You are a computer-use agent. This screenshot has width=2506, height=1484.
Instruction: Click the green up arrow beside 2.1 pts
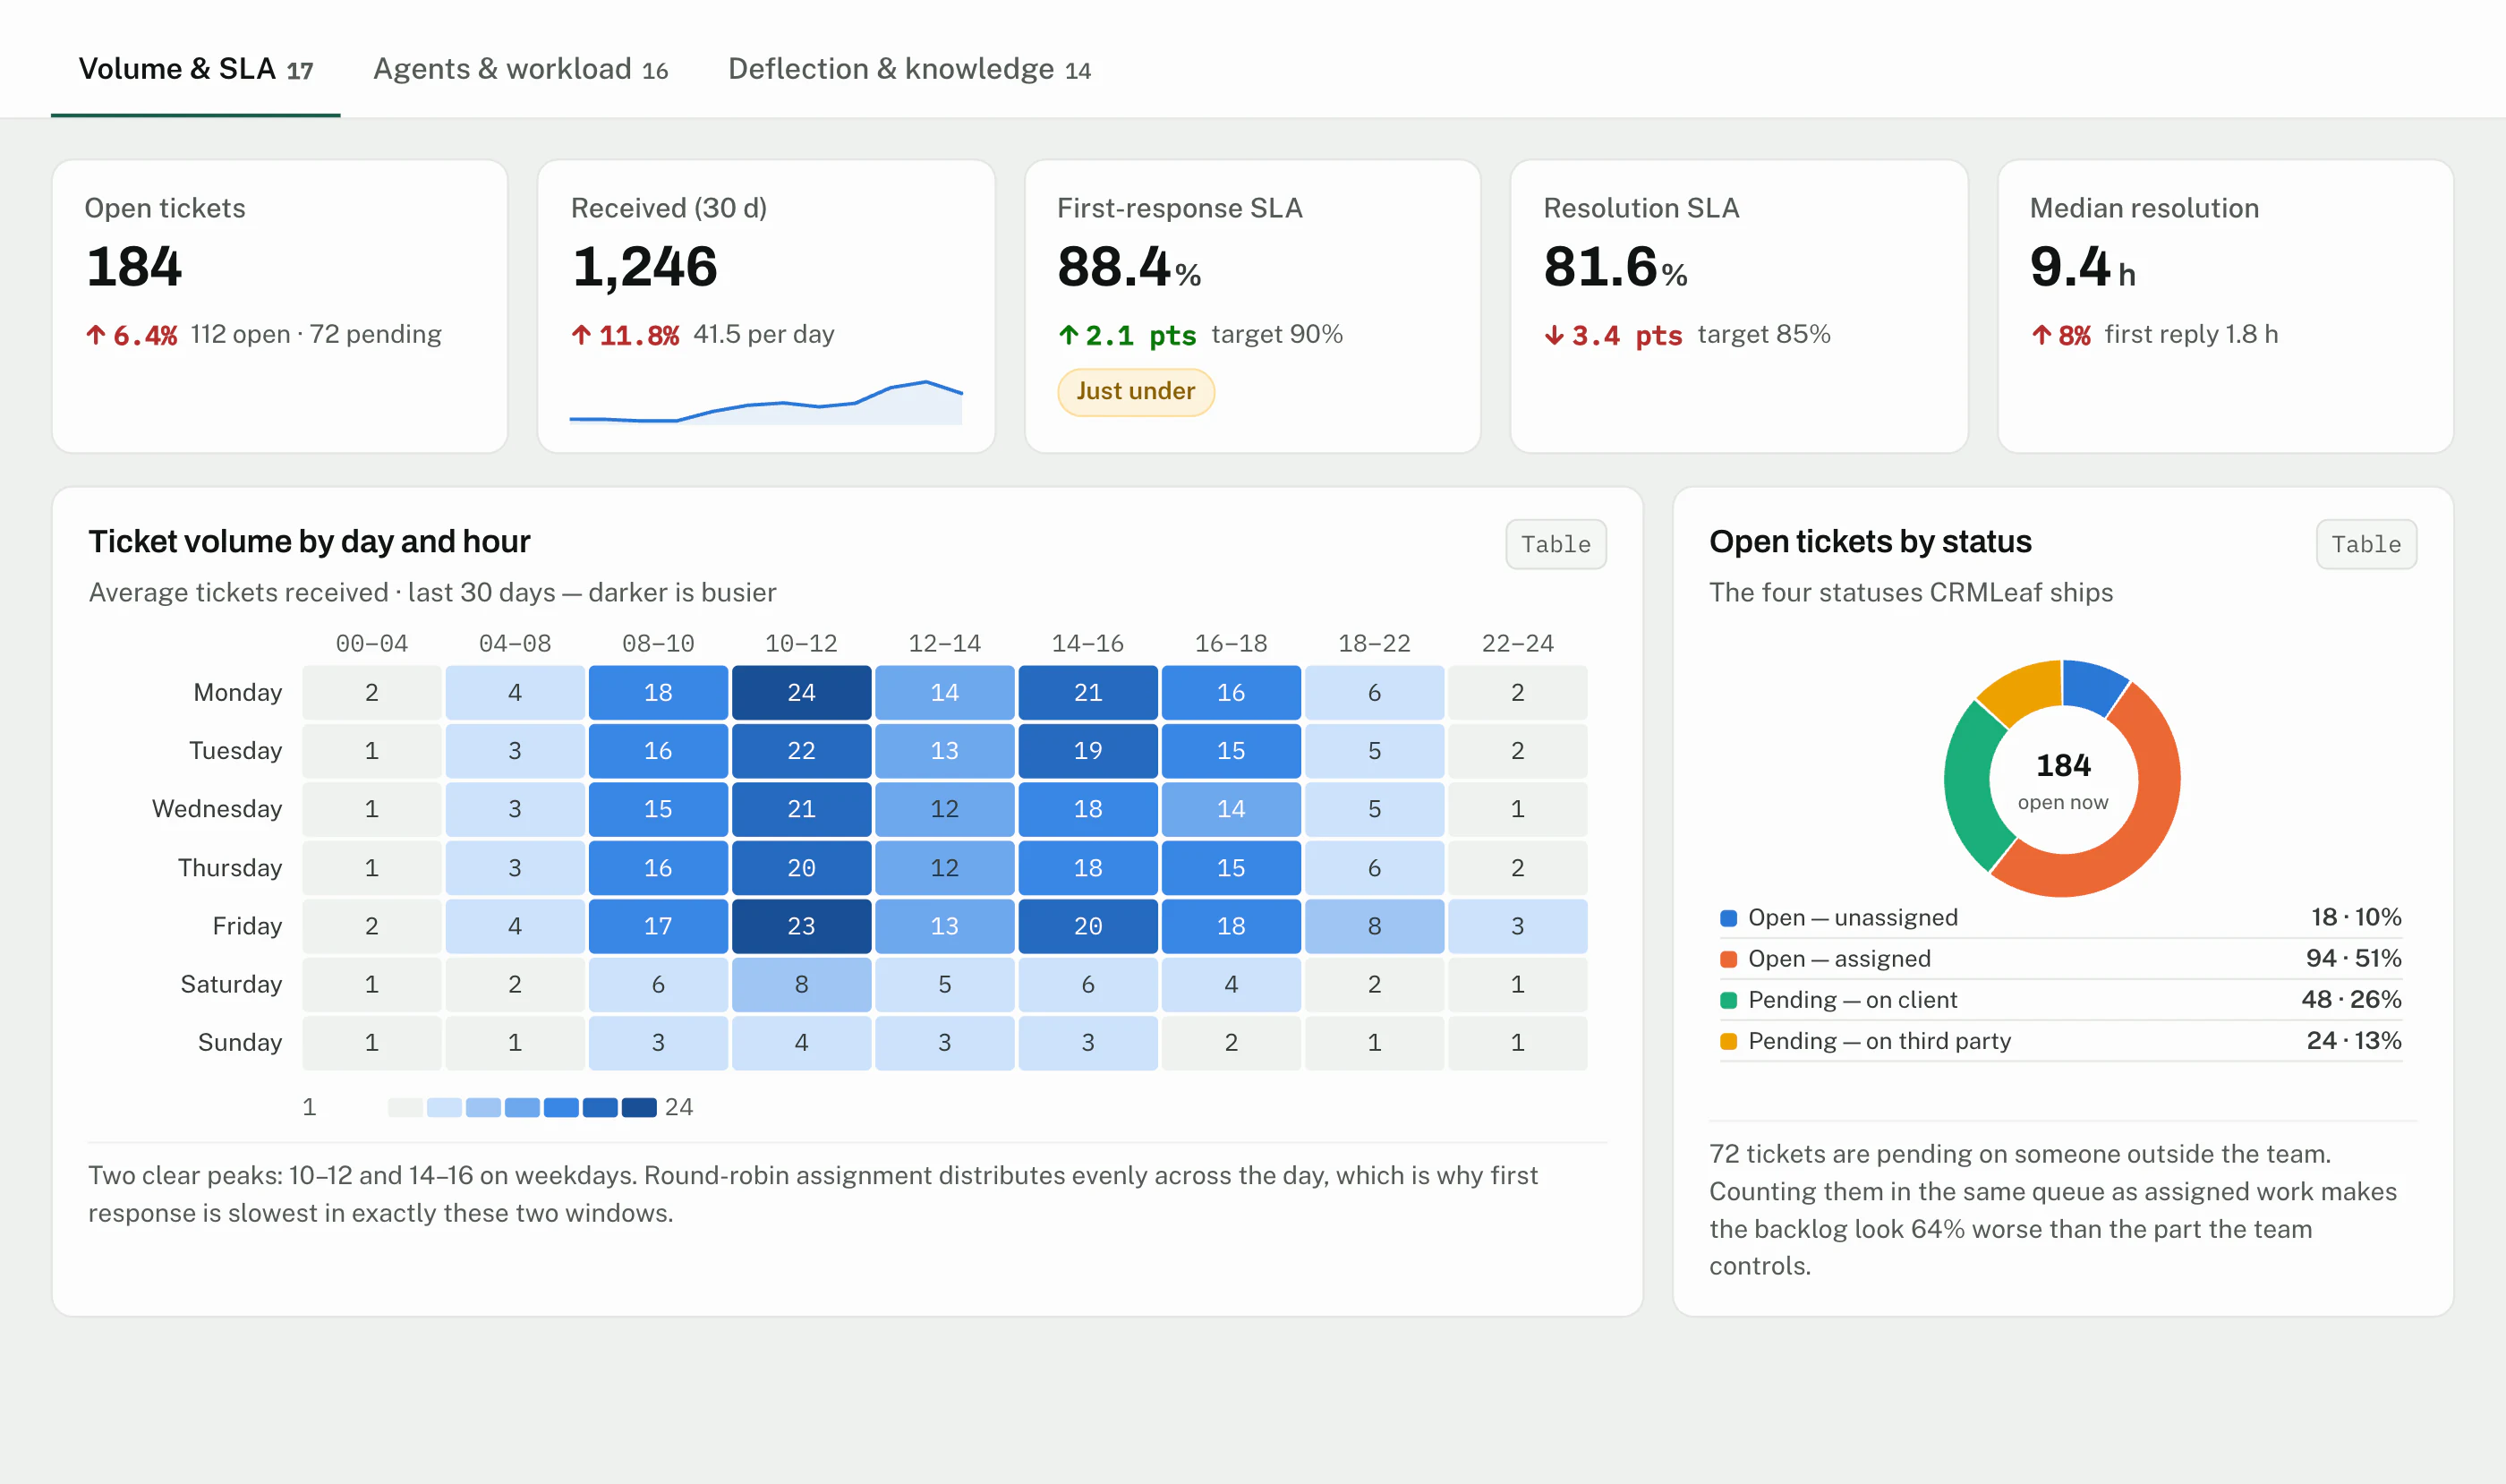1068,335
